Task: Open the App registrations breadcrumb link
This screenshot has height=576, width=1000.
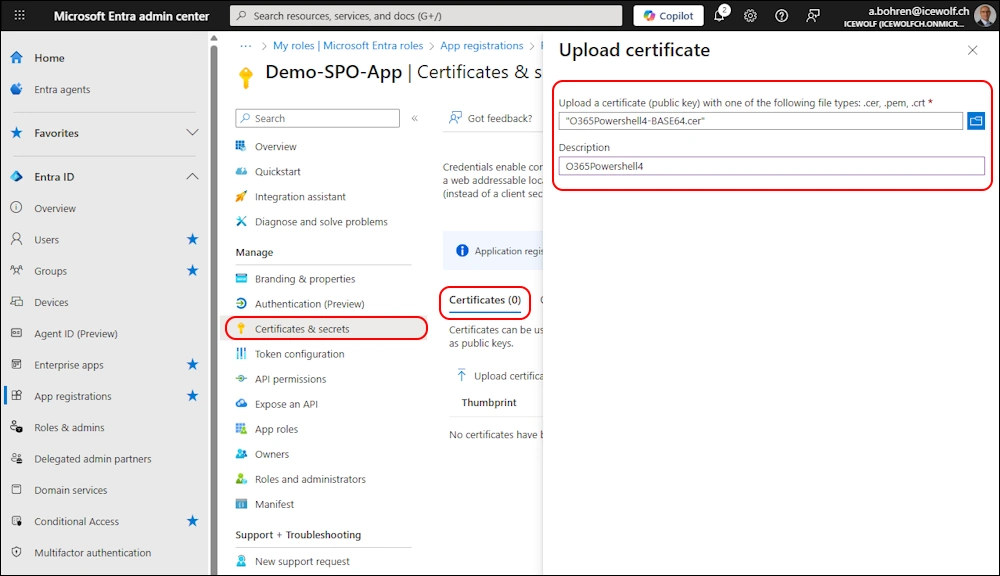Action: coord(481,46)
